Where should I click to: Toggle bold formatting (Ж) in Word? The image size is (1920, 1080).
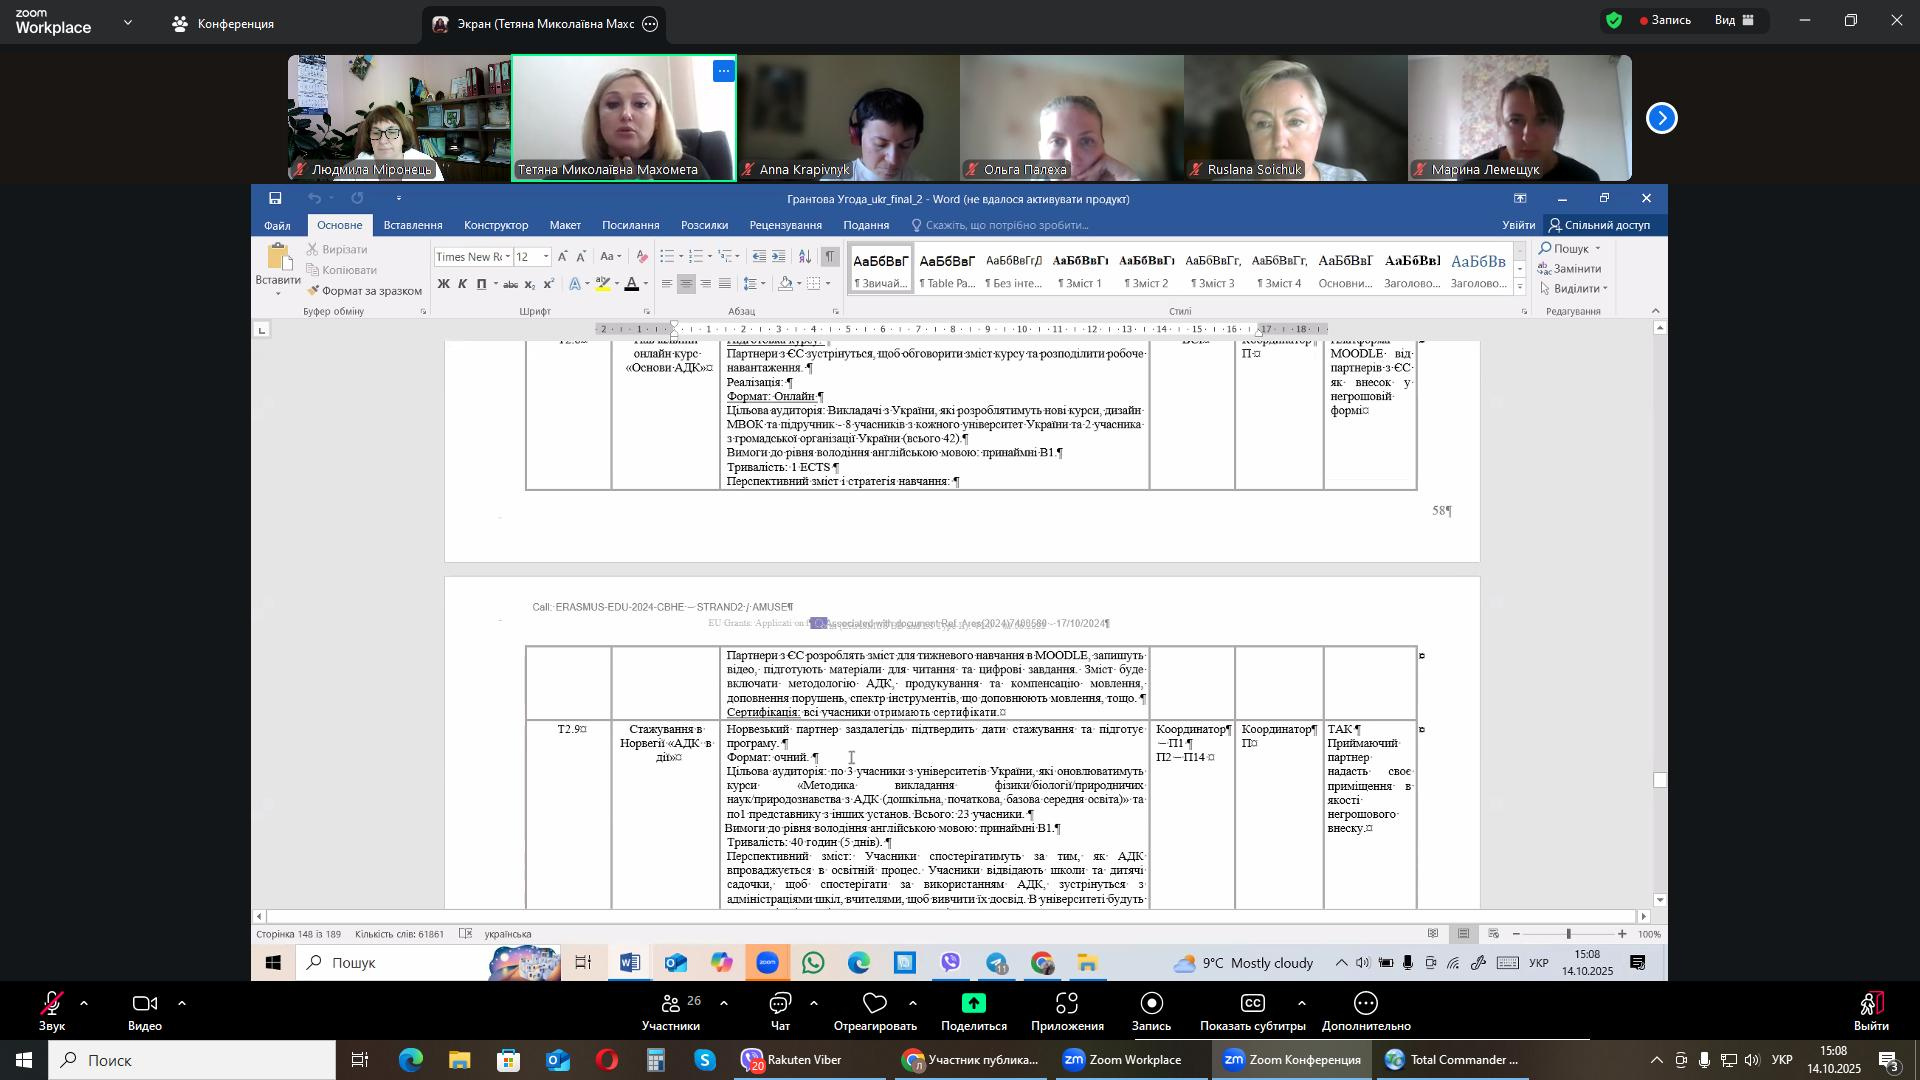click(443, 285)
